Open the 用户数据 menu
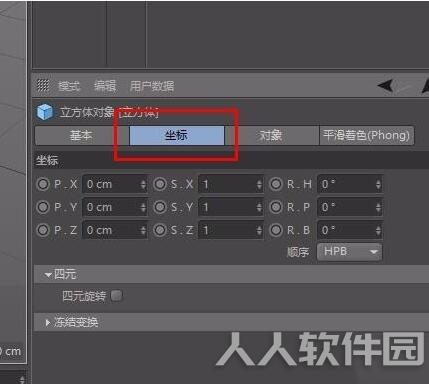 (x=152, y=86)
